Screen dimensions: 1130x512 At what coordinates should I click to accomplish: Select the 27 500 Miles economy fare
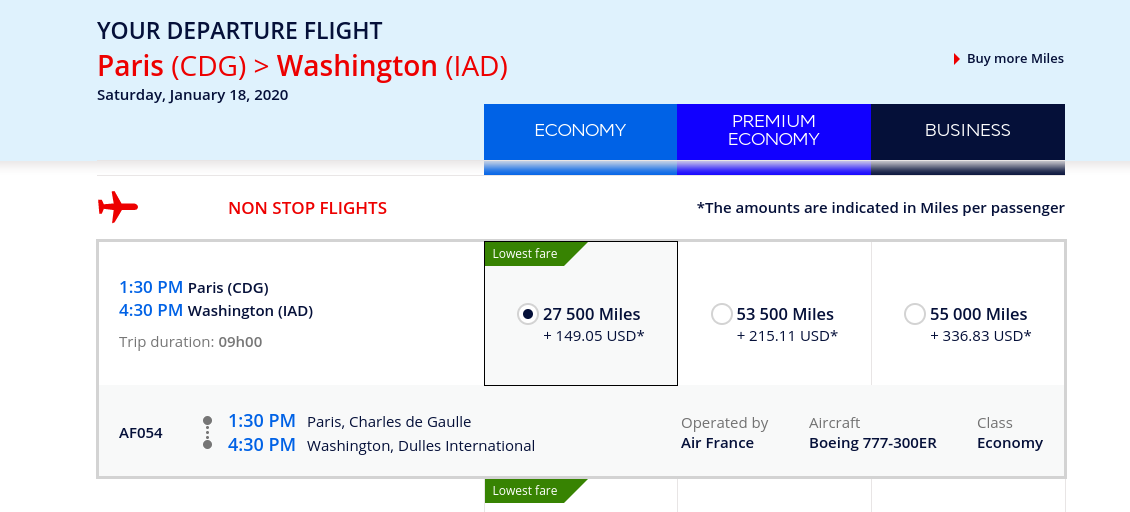(528, 314)
